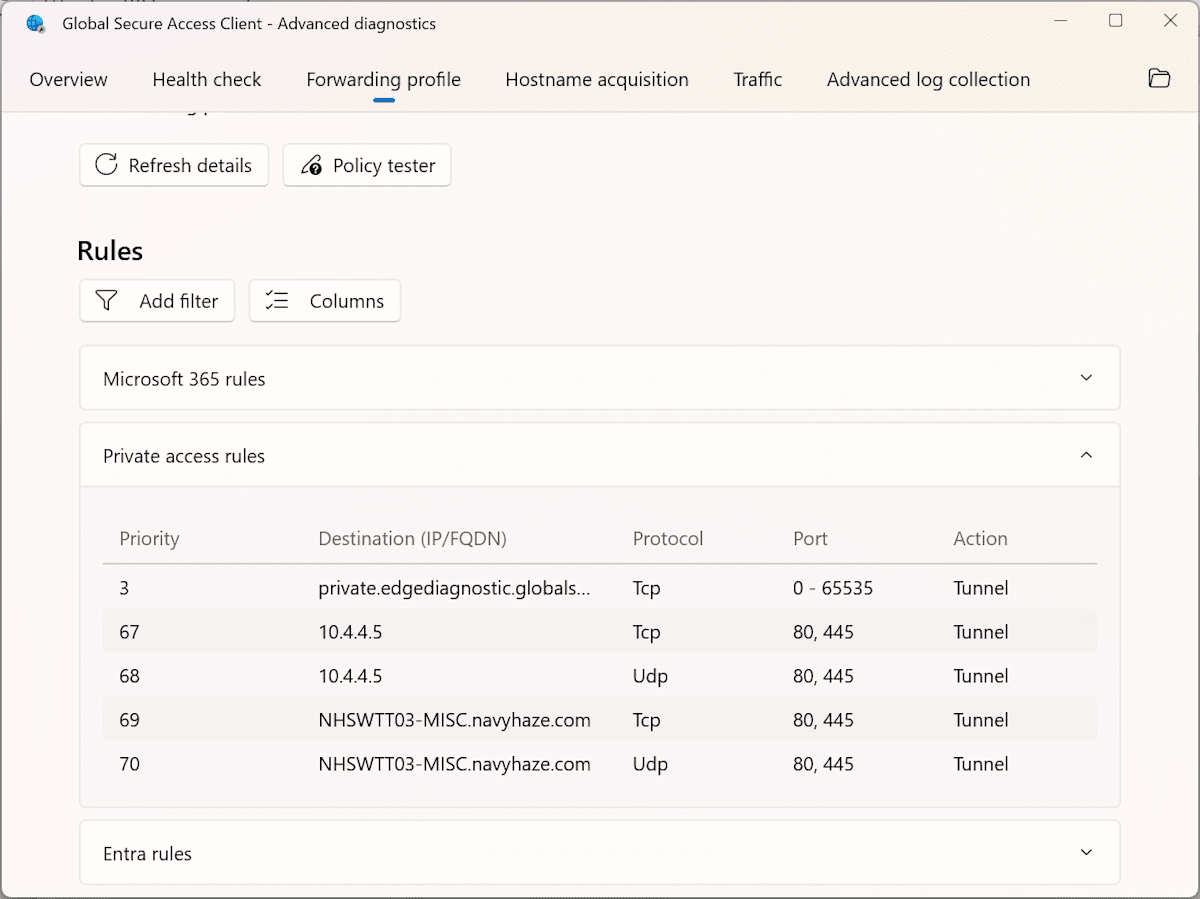
Task: Click NHSWTT03-MISC.navyhaze.com in row 69
Action: click(454, 720)
